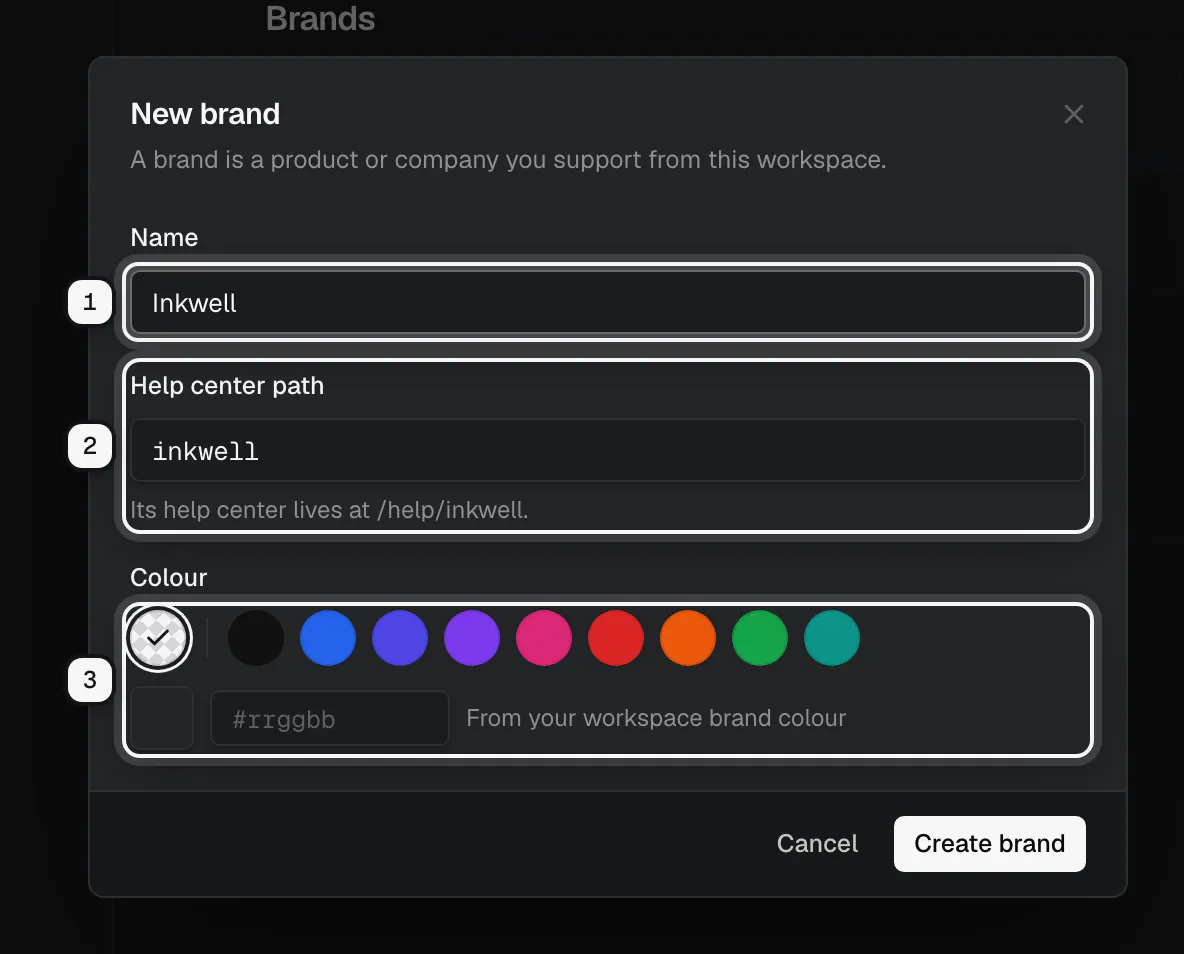The image size is (1184, 954).
Task: Click the Help center path field
Action: [608, 450]
